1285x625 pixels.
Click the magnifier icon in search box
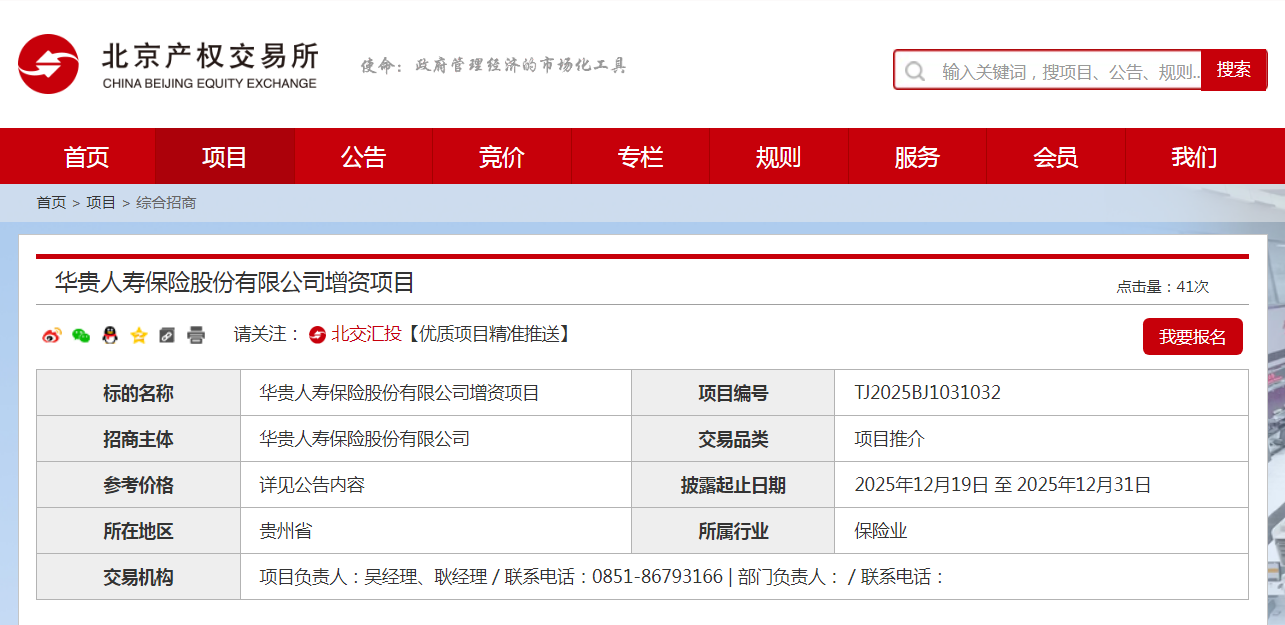[915, 71]
